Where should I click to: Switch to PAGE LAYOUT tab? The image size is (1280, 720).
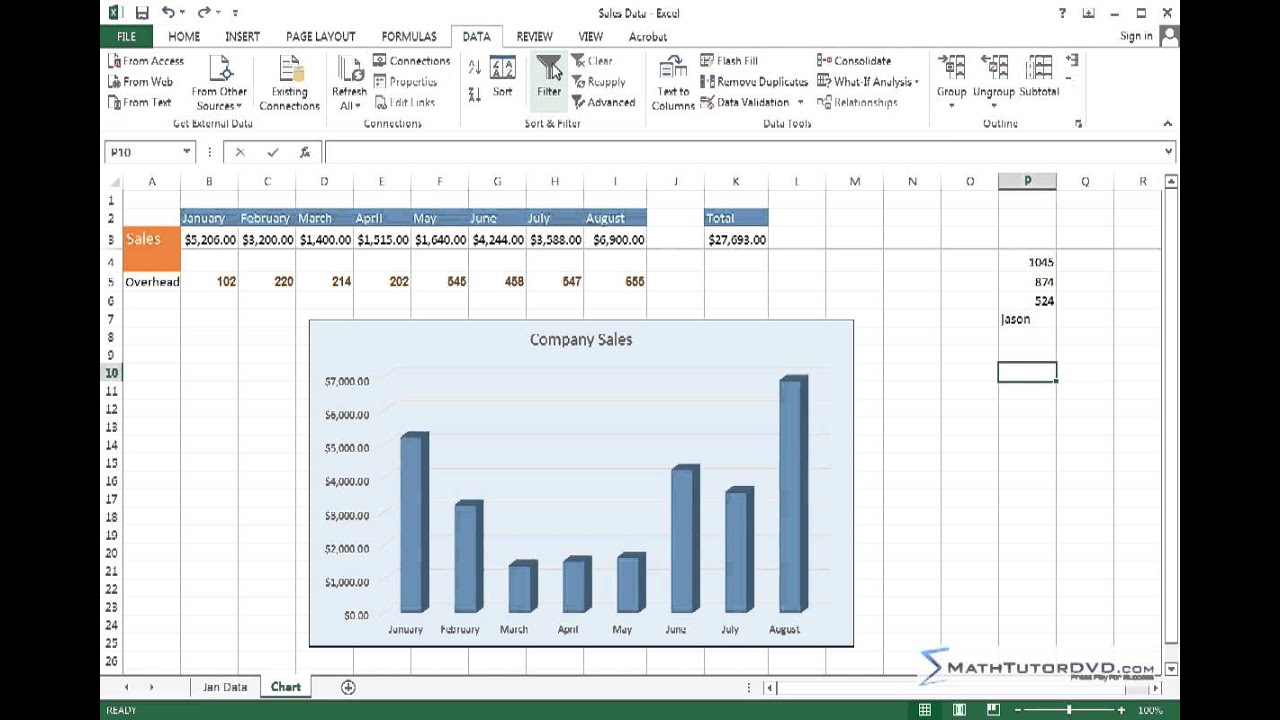[x=320, y=36]
